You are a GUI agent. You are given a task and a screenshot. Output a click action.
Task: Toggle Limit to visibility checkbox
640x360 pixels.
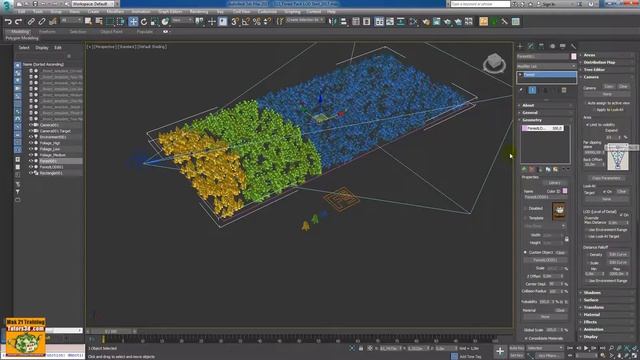tap(587, 124)
